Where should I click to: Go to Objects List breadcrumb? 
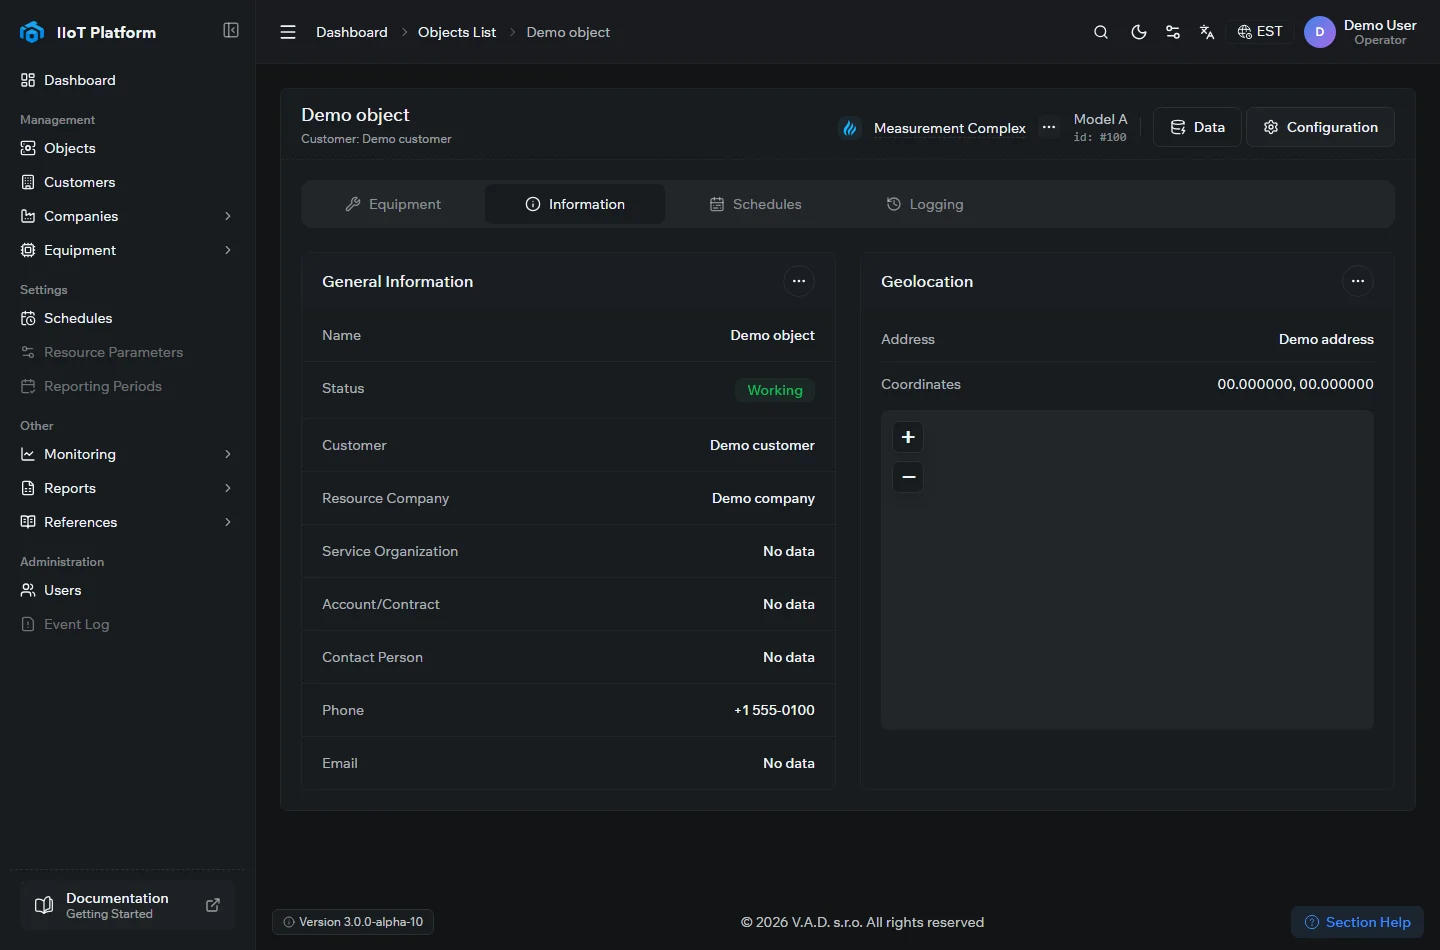pyautogui.click(x=457, y=32)
